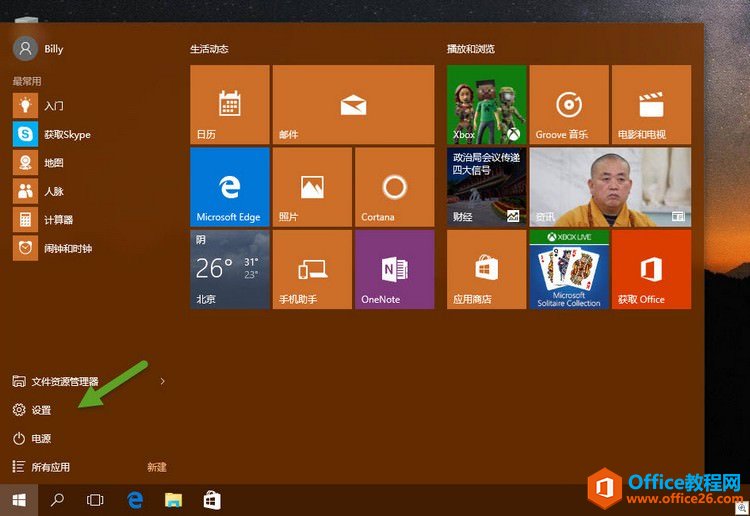Open File Explorer from taskbar

[173, 500]
